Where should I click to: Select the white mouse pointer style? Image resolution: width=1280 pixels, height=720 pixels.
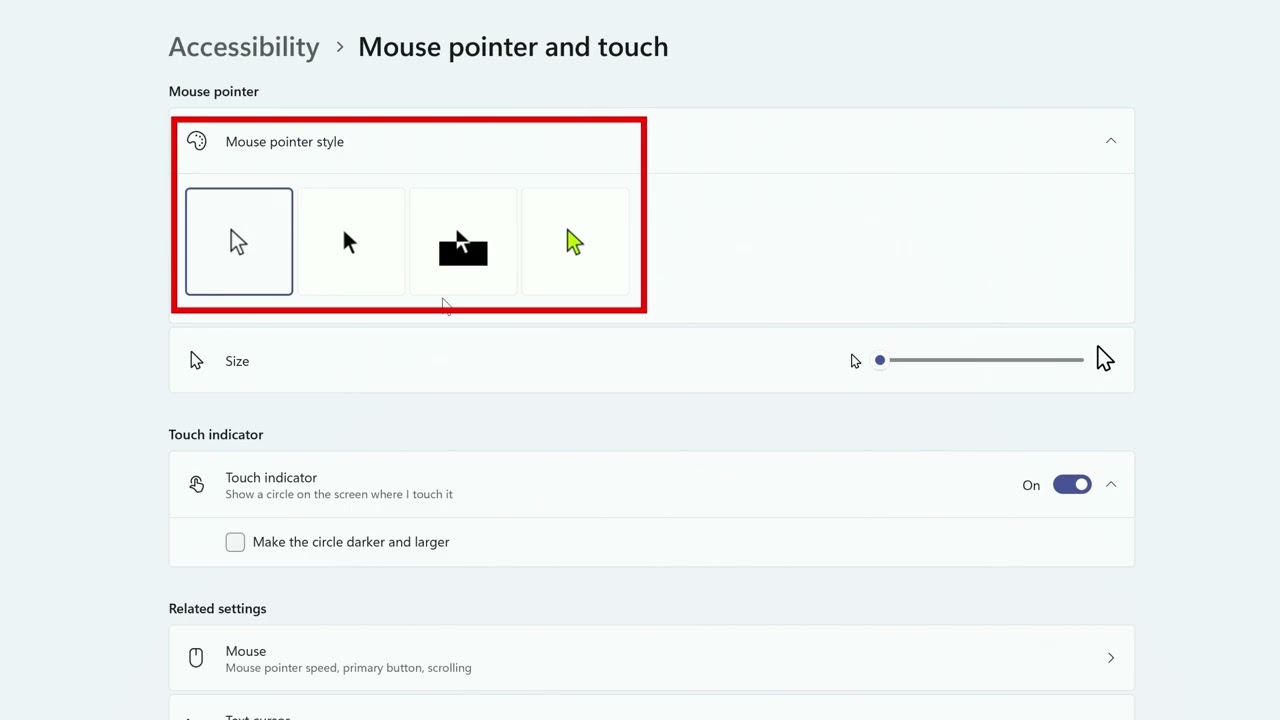[239, 242]
